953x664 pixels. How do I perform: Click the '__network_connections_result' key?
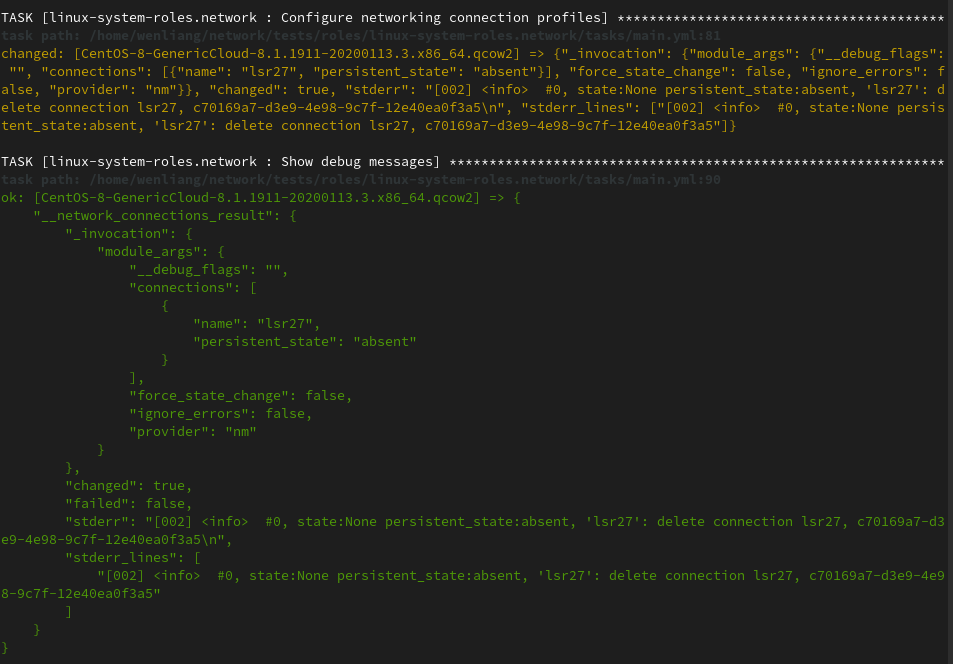click(151, 216)
